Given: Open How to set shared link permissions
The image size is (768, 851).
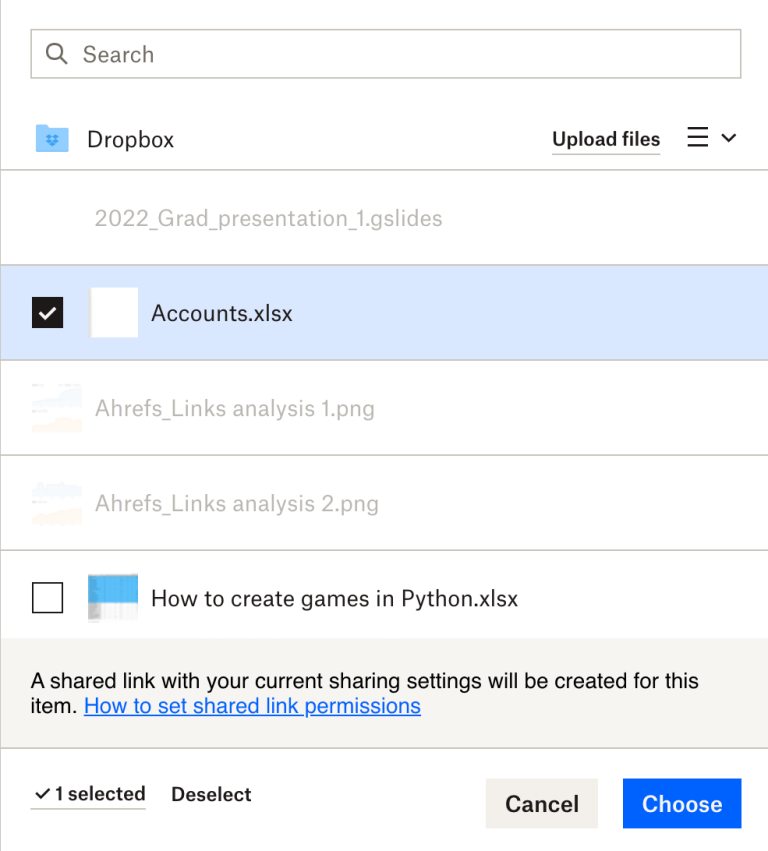Looking at the screenshot, I should click(x=252, y=706).
